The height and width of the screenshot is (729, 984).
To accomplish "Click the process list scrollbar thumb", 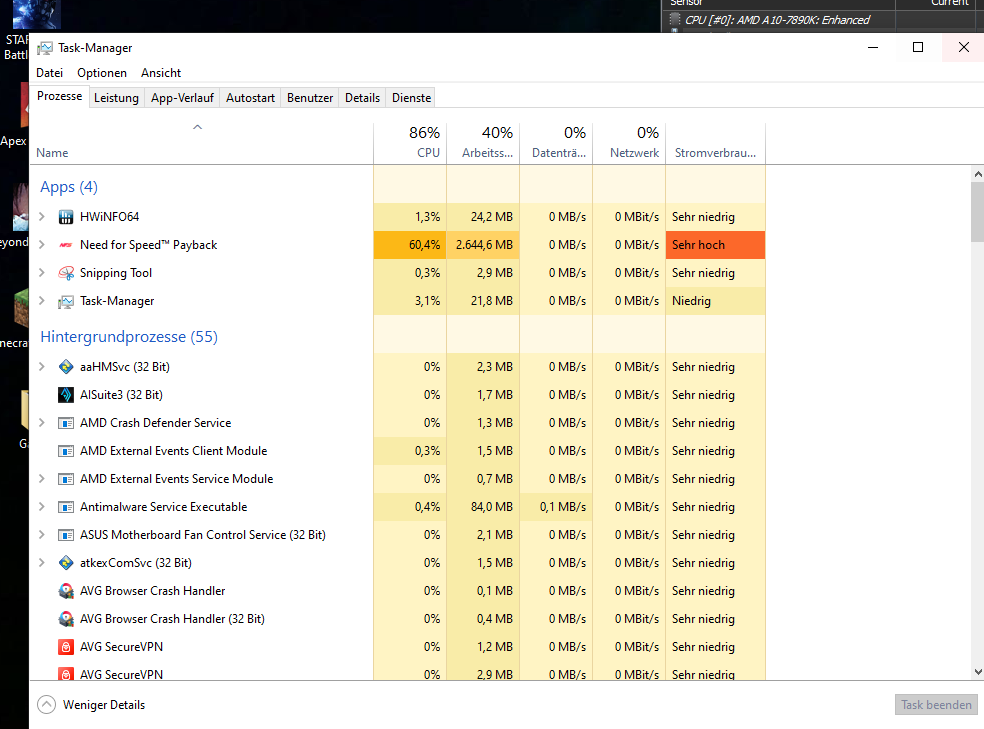I will pyautogui.click(x=978, y=212).
